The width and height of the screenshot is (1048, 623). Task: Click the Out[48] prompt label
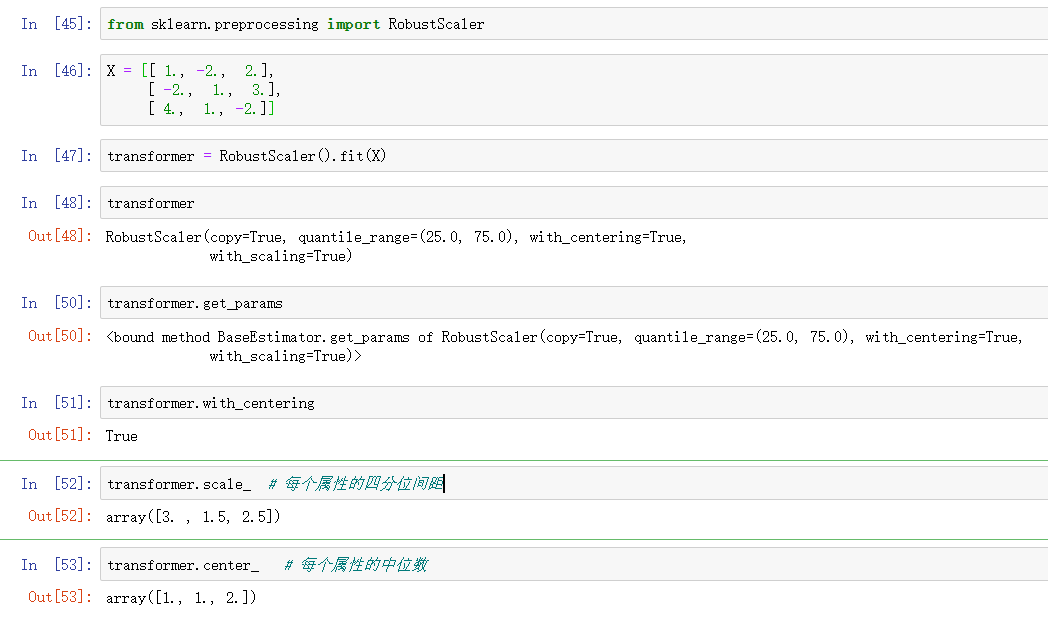coord(59,236)
